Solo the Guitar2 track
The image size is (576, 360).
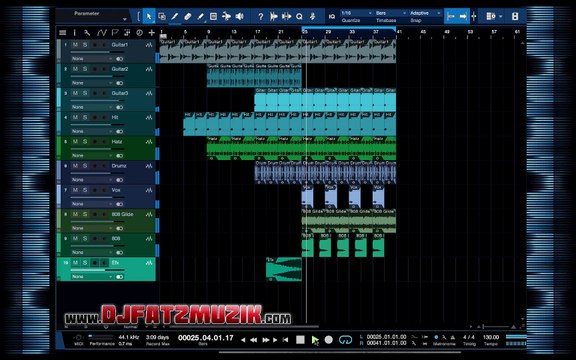coord(85,69)
